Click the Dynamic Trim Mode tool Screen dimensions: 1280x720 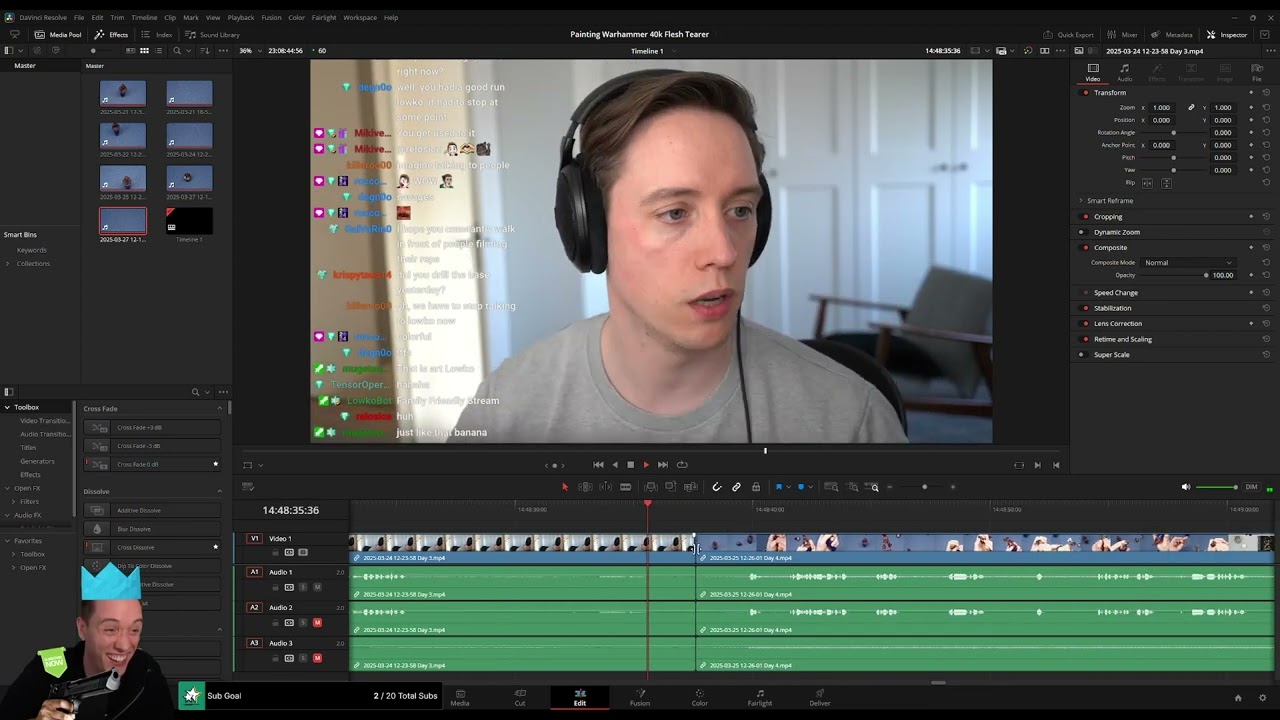pos(605,487)
